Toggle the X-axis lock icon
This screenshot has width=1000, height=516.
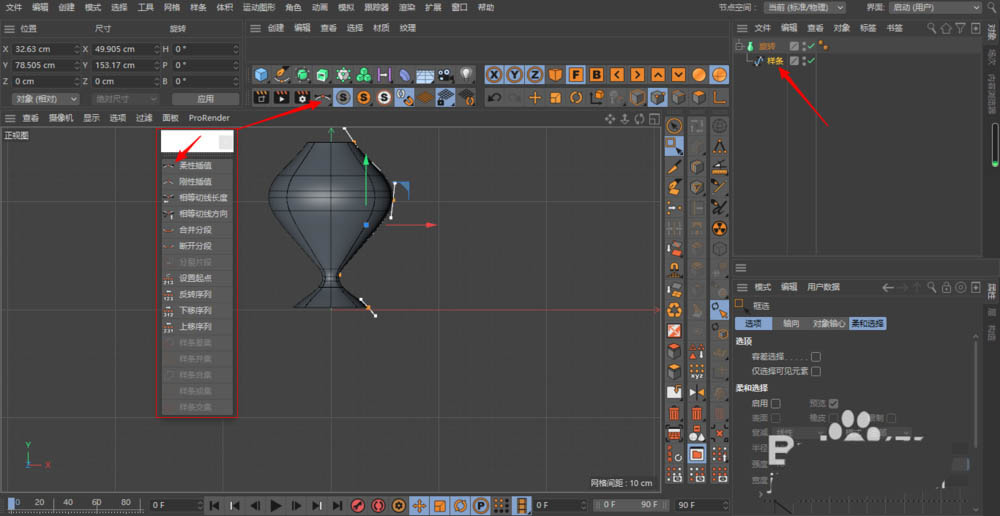coord(493,75)
